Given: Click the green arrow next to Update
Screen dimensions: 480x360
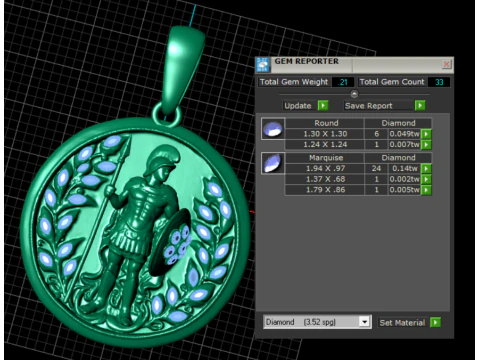Looking at the screenshot, I should pos(323,106).
